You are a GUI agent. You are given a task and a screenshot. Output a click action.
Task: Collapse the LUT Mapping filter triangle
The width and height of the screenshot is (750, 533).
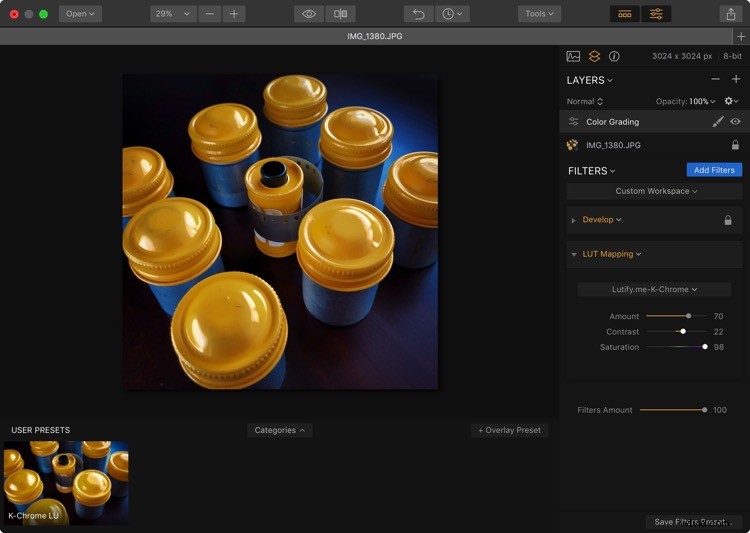point(574,255)
